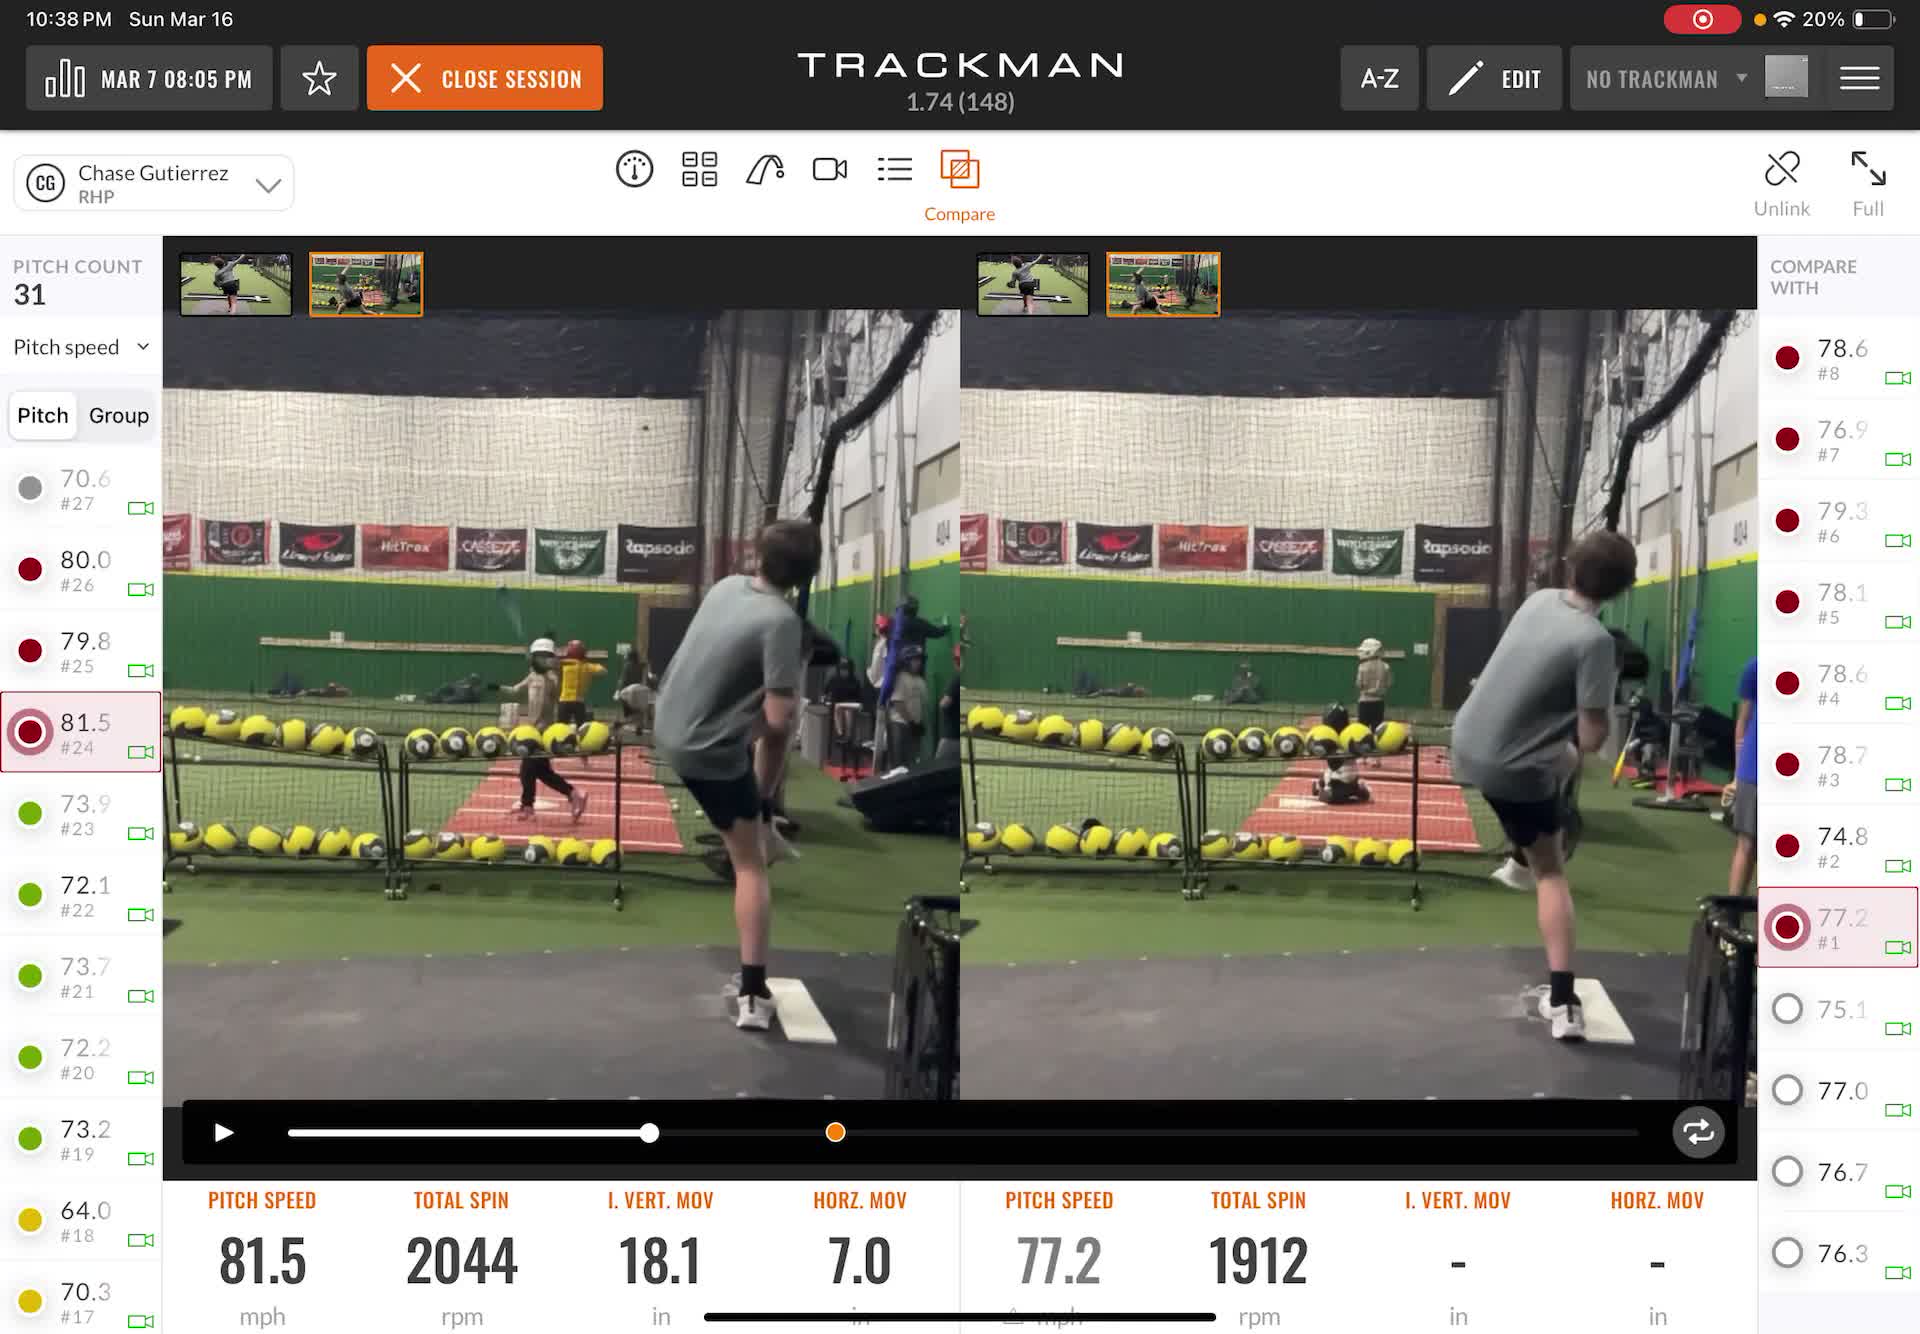Viewport: 1920px width, 1334px height.
Task: Switch to the tile grid view icon
Action: (x=699, y=170)
